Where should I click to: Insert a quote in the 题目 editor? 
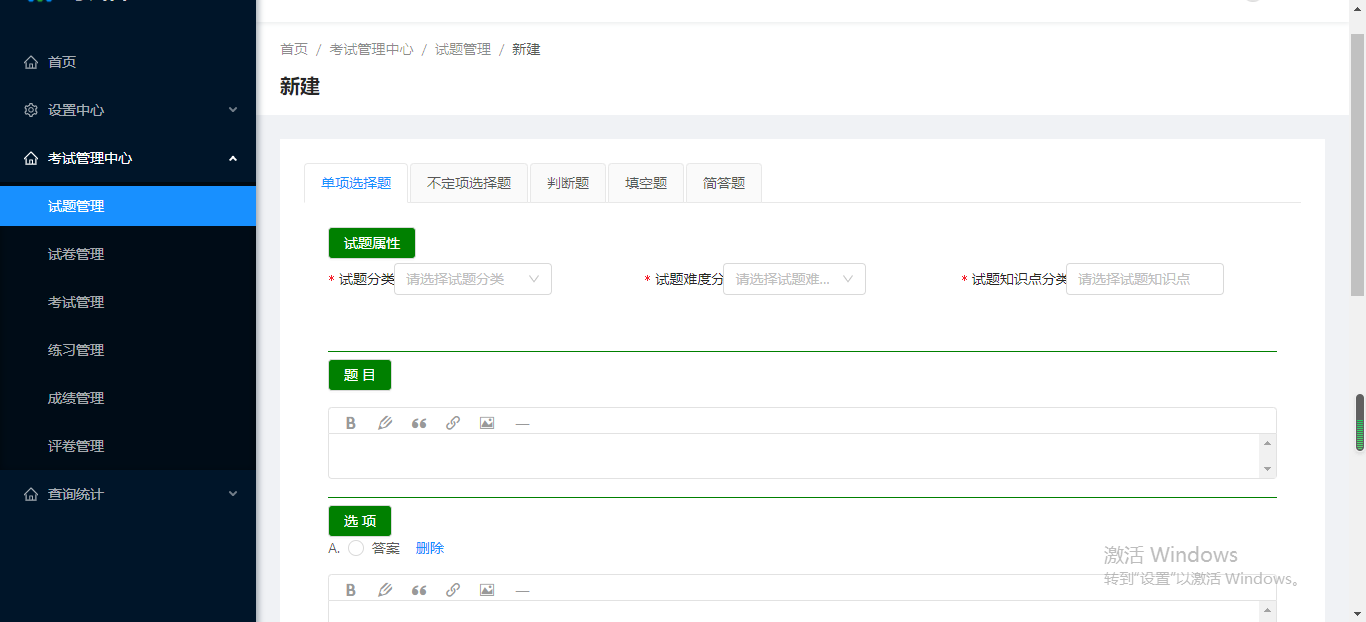[x=419, y=423]
